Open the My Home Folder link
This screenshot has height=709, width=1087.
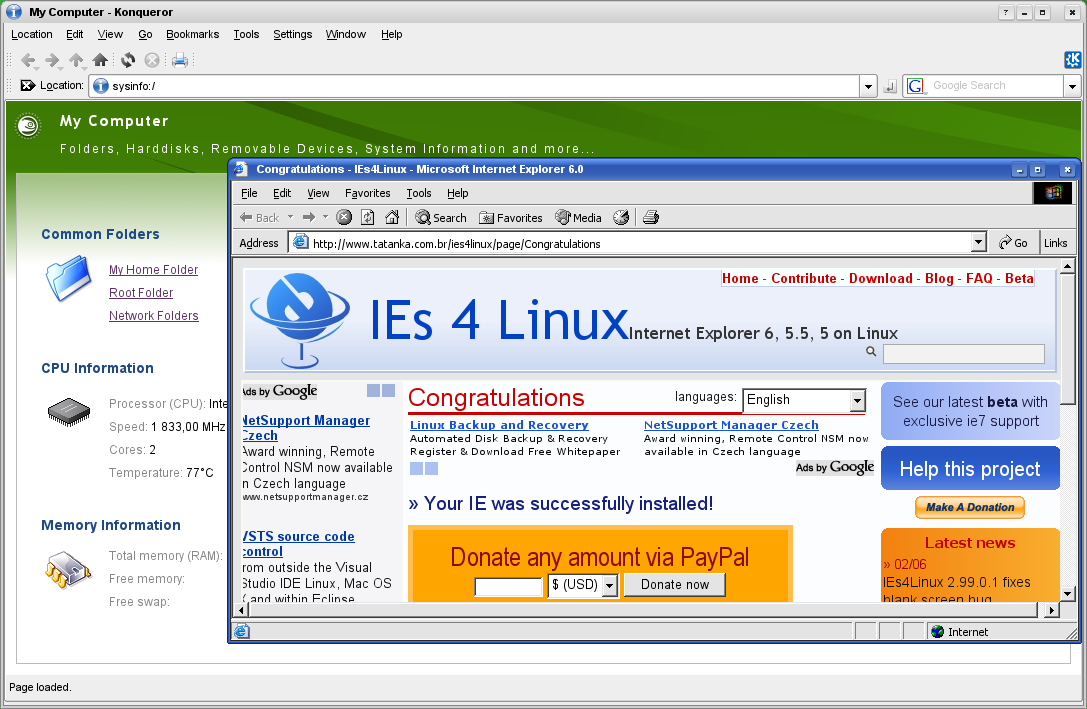click(153, 270)
